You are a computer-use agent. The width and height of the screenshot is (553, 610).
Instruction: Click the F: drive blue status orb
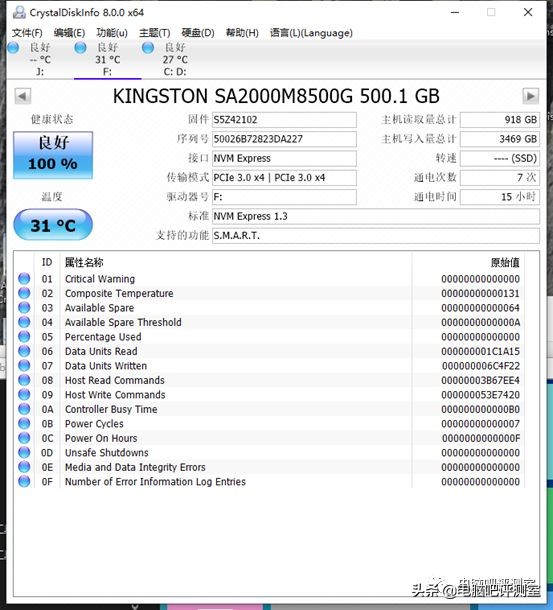80,48
